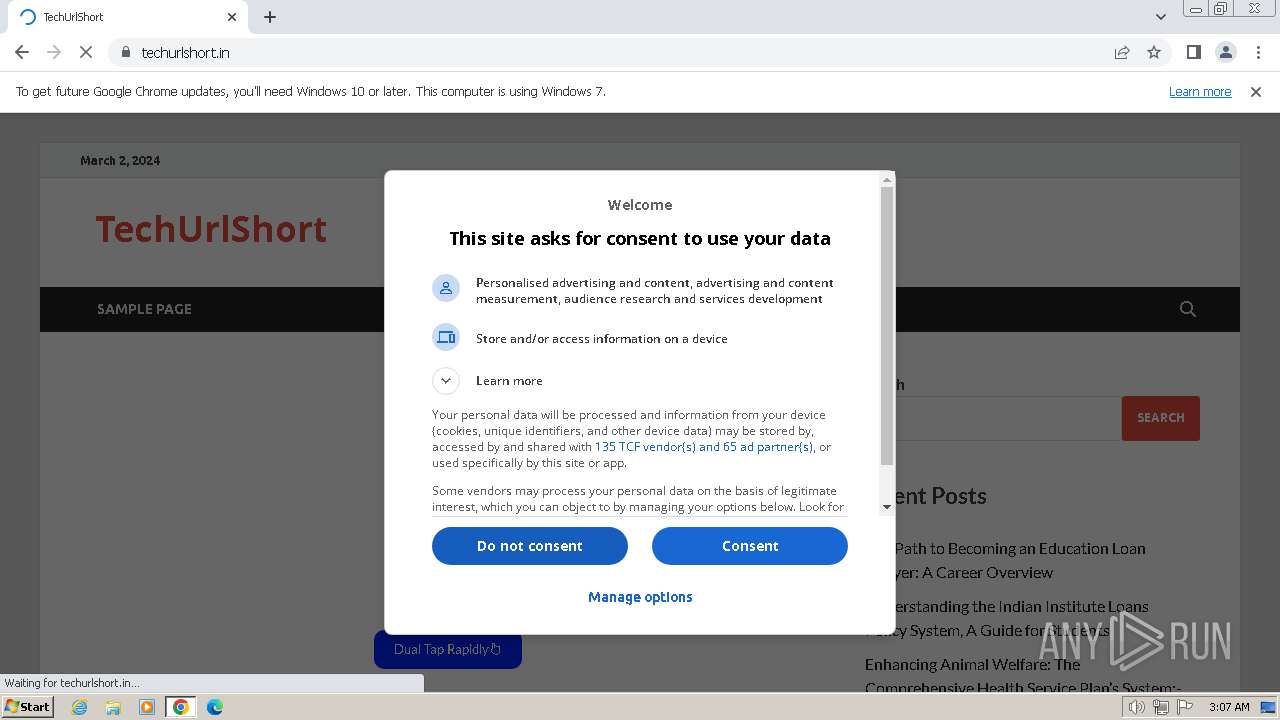Click the share page icon in address bar
Image resolution: width=1280 pixels, height=720 pixels.
tap(1122, 52)
